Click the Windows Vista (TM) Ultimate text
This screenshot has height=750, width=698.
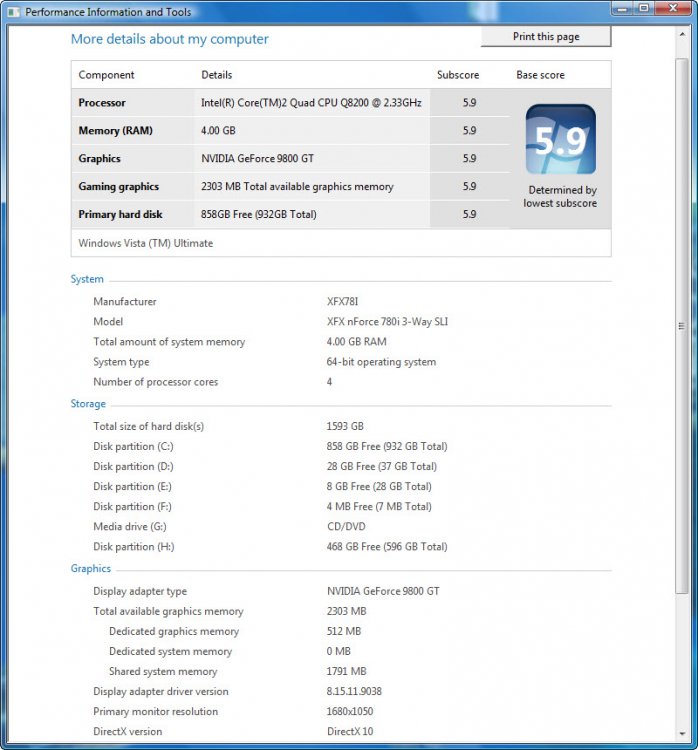(146, 243)
